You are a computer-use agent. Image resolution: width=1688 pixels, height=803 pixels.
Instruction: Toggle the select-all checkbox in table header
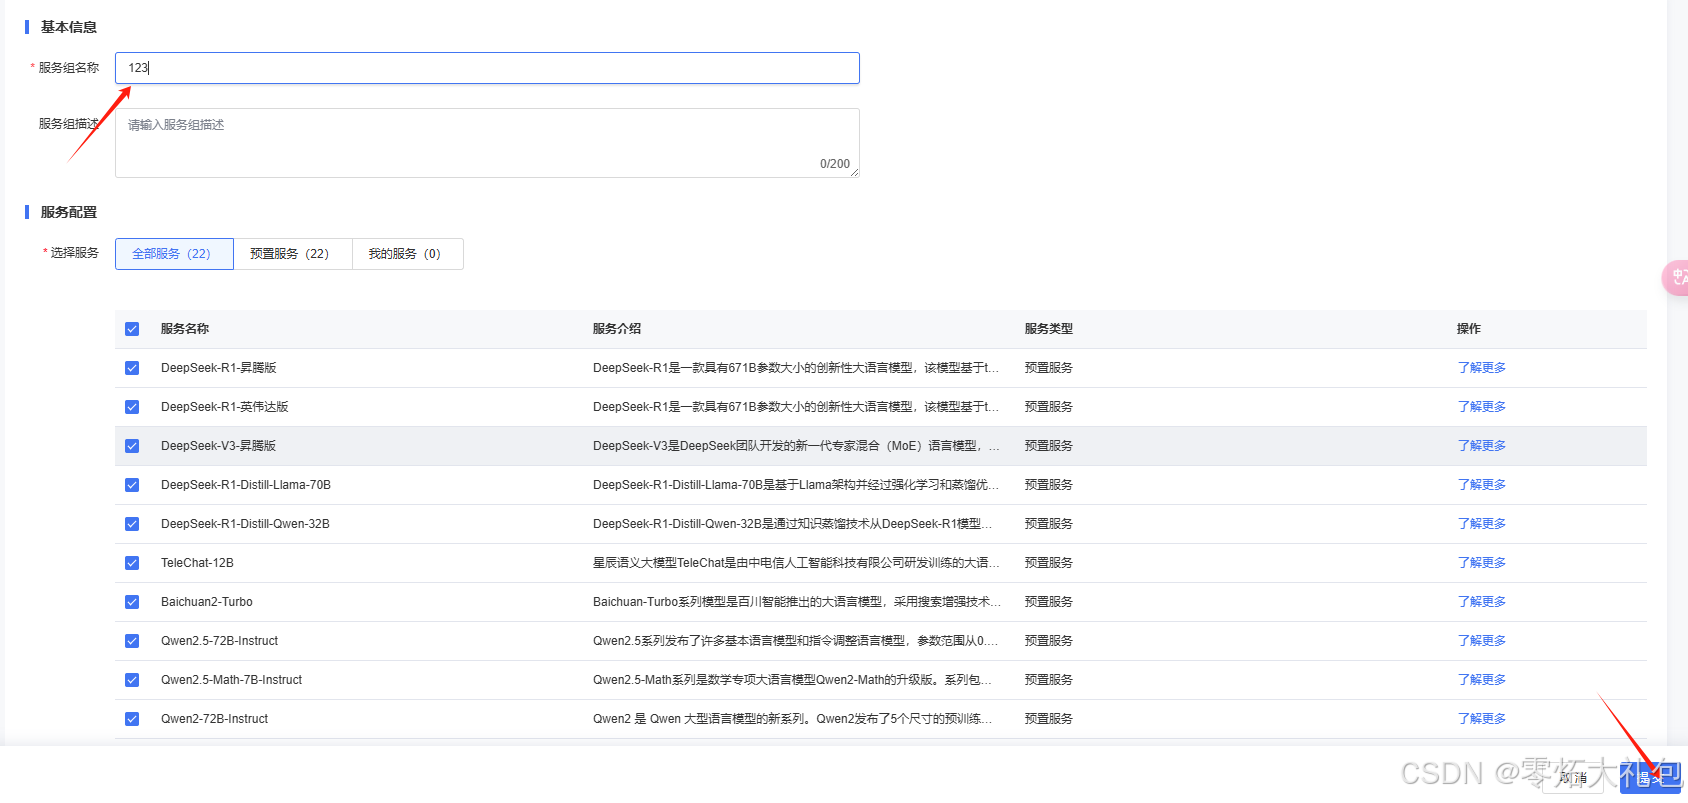(132, 329)
